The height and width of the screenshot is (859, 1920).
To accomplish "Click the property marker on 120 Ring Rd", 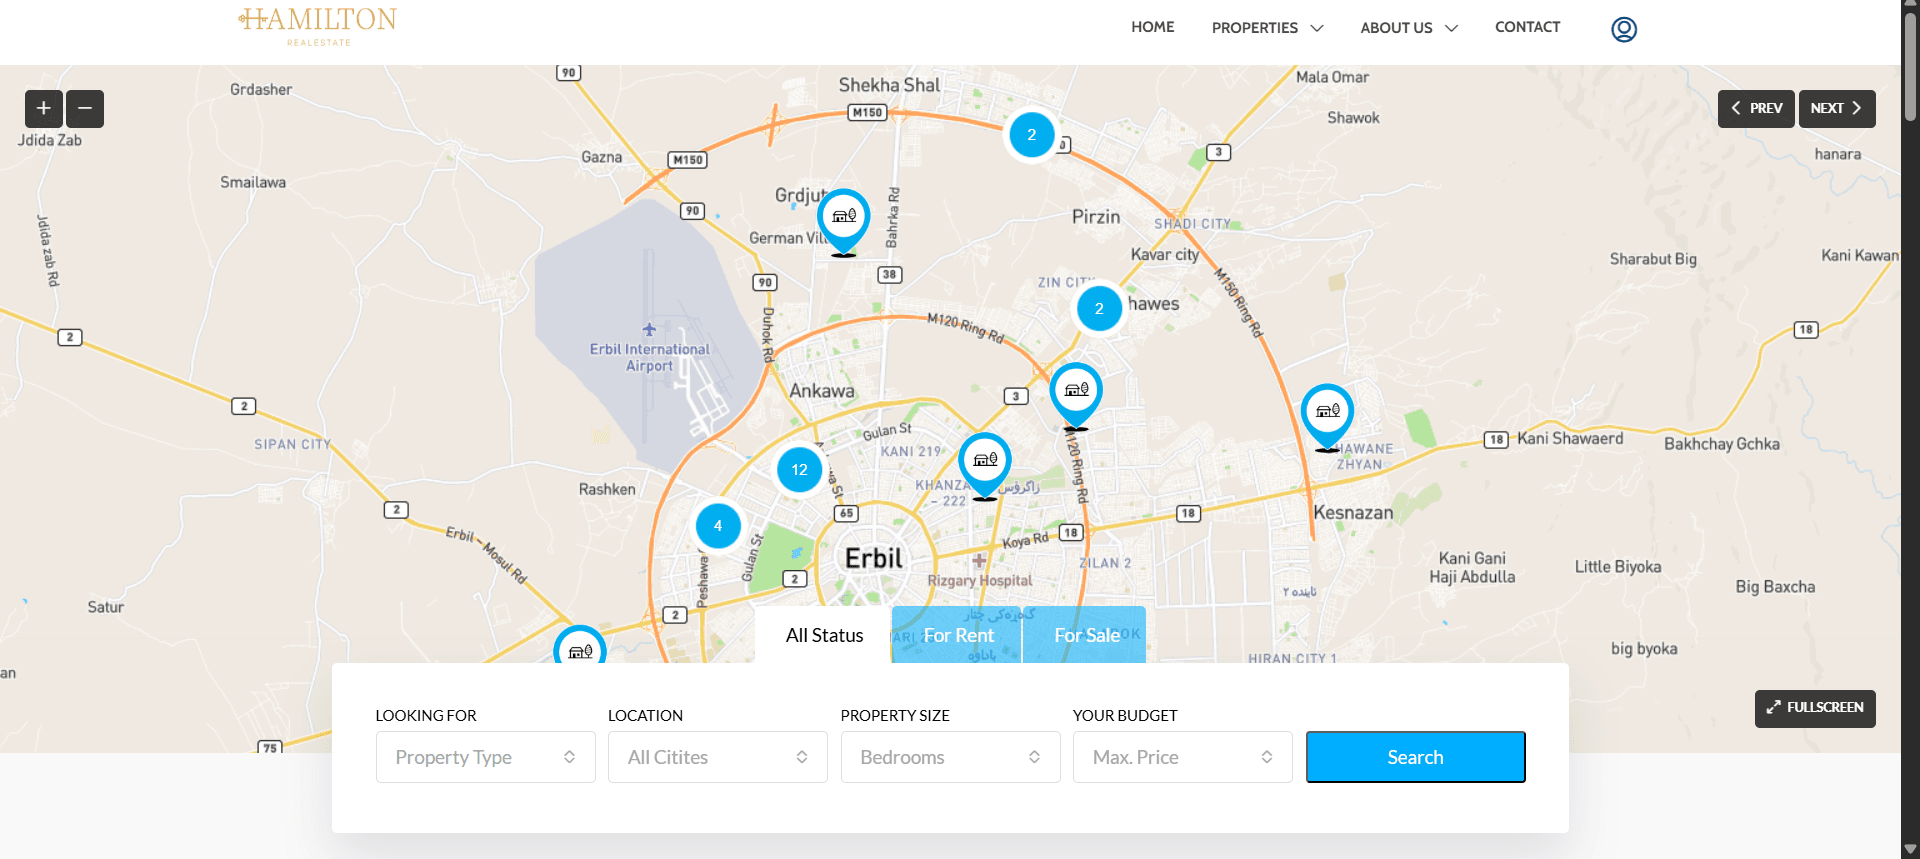I will point(1076,392).
